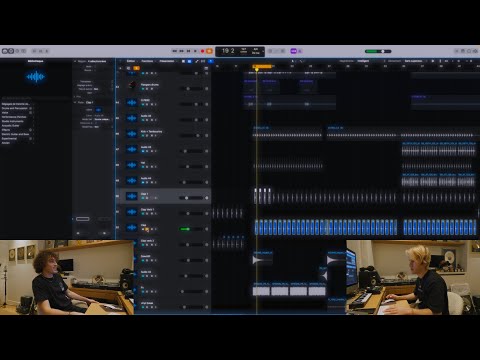Click the rewind button in transport bar

point(174,51)
